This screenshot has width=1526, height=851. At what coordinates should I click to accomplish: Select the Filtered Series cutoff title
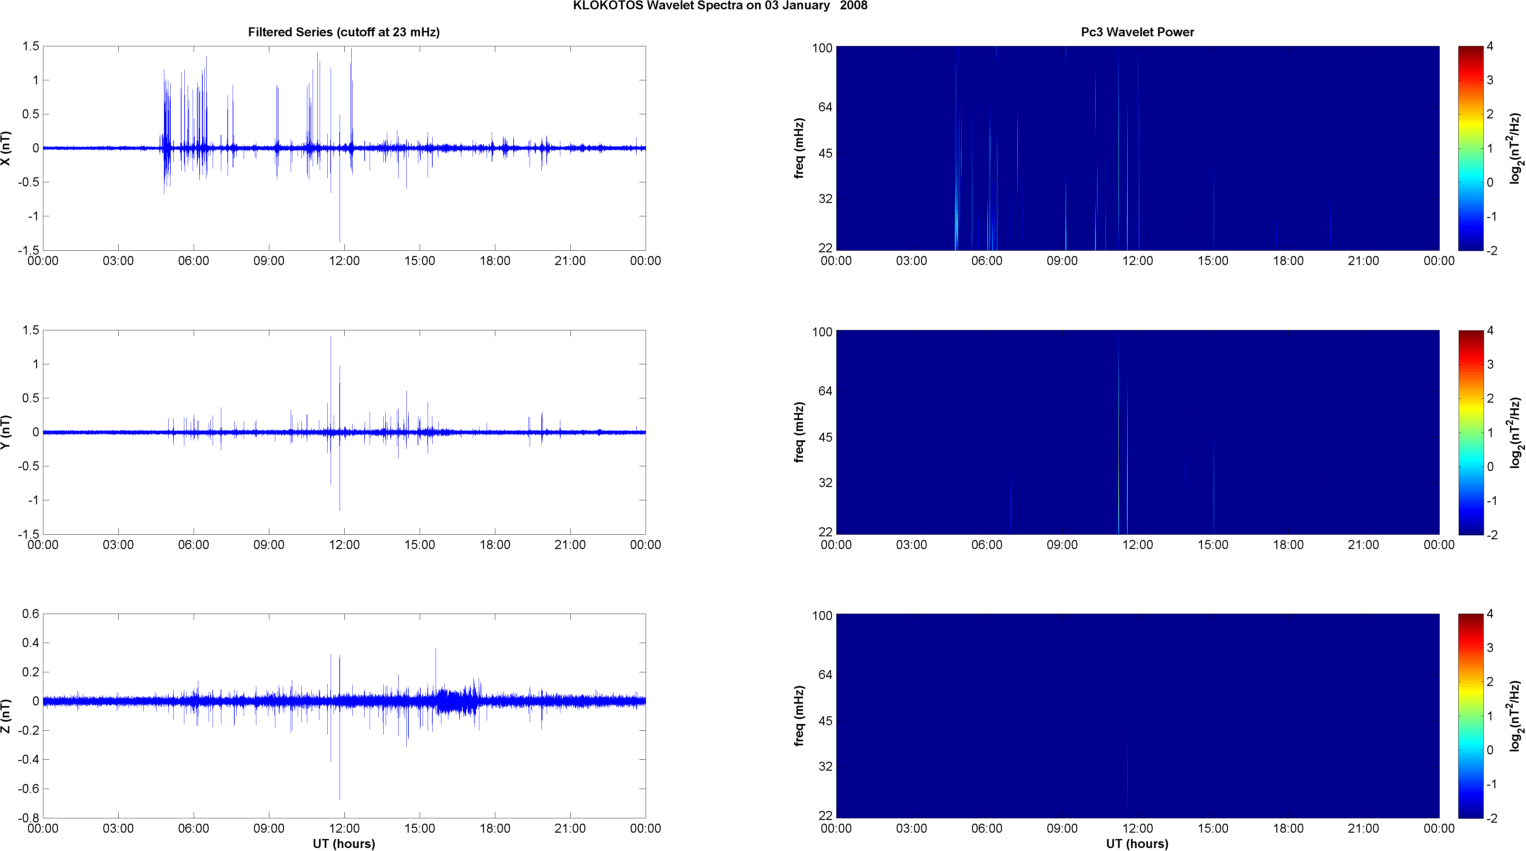(x=343, y=32)
